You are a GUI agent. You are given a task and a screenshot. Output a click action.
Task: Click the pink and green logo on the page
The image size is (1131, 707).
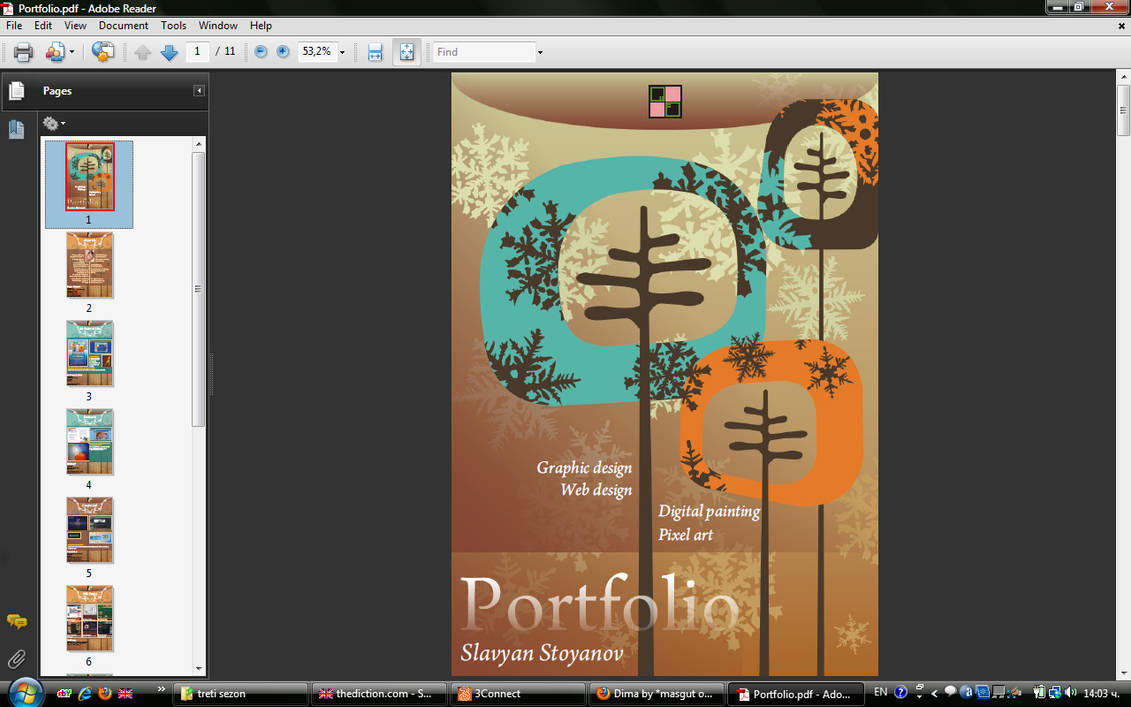point(665,102)
